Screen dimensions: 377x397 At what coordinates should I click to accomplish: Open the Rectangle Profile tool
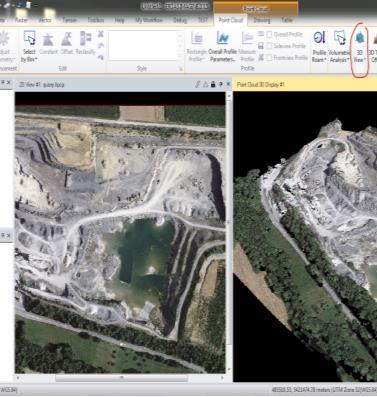point(197,46)
